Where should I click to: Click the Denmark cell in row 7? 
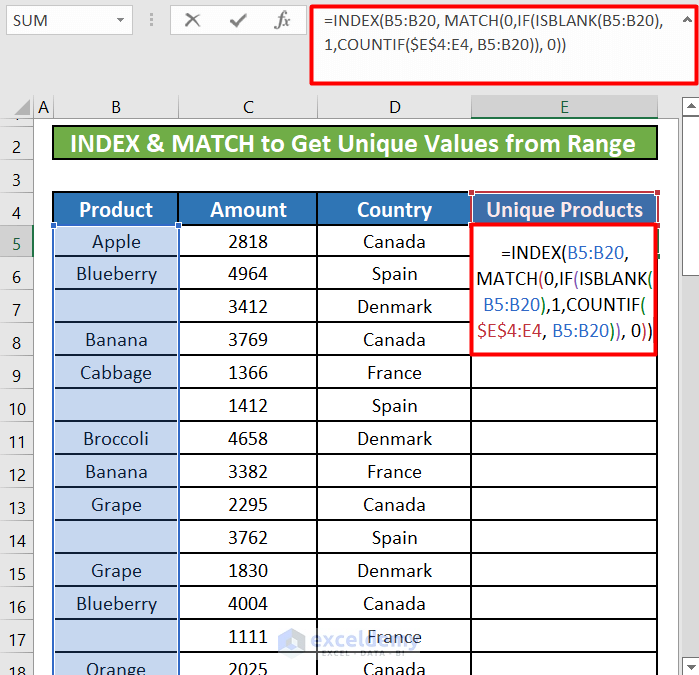pos(394,307)
